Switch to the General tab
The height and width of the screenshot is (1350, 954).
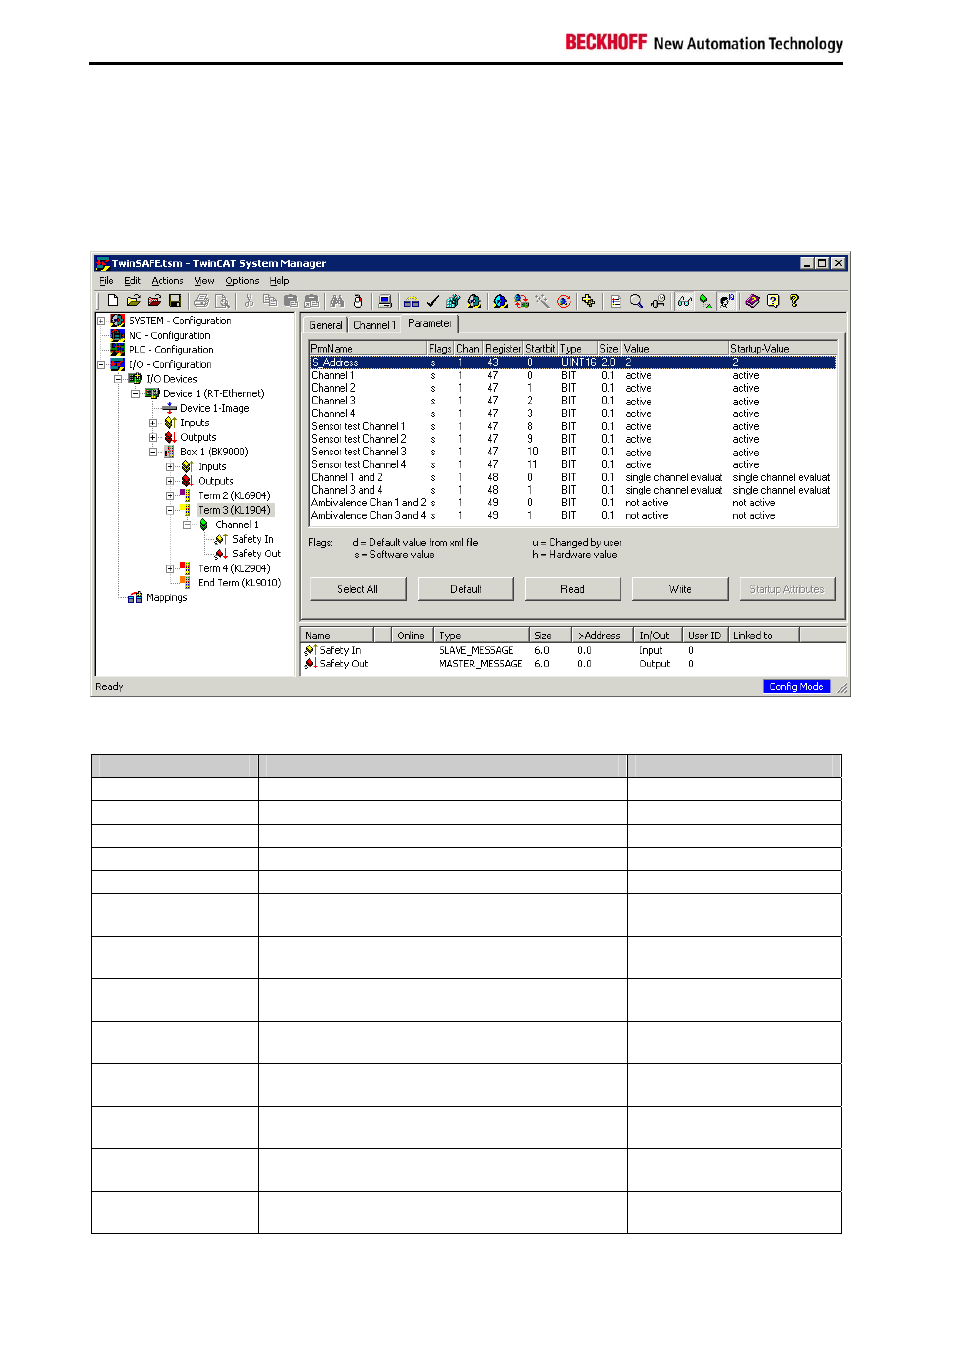(x=325, y=325)
